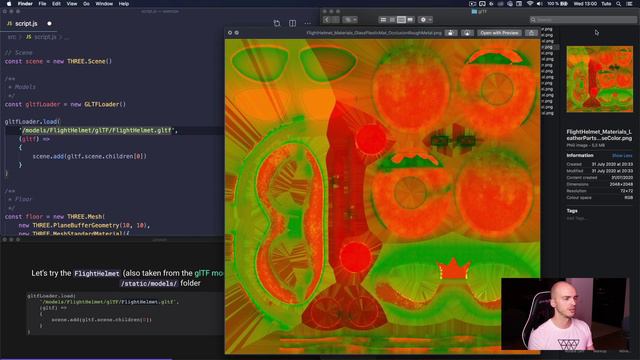Click the Dimensions value 2048×2048
The width and height of the screenshot is (640, 360).
click(x=621, y=184)
